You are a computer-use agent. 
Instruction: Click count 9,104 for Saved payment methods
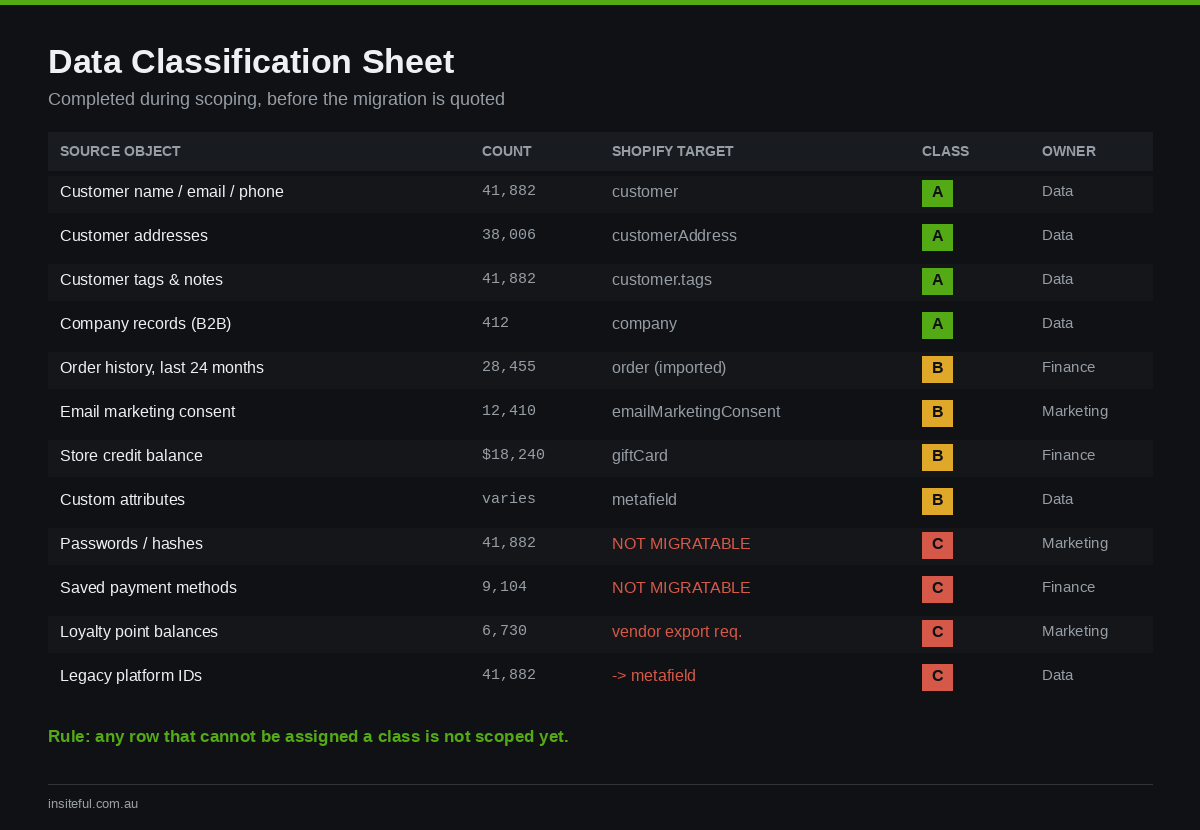pyautogui.click(x=504, y=587)
